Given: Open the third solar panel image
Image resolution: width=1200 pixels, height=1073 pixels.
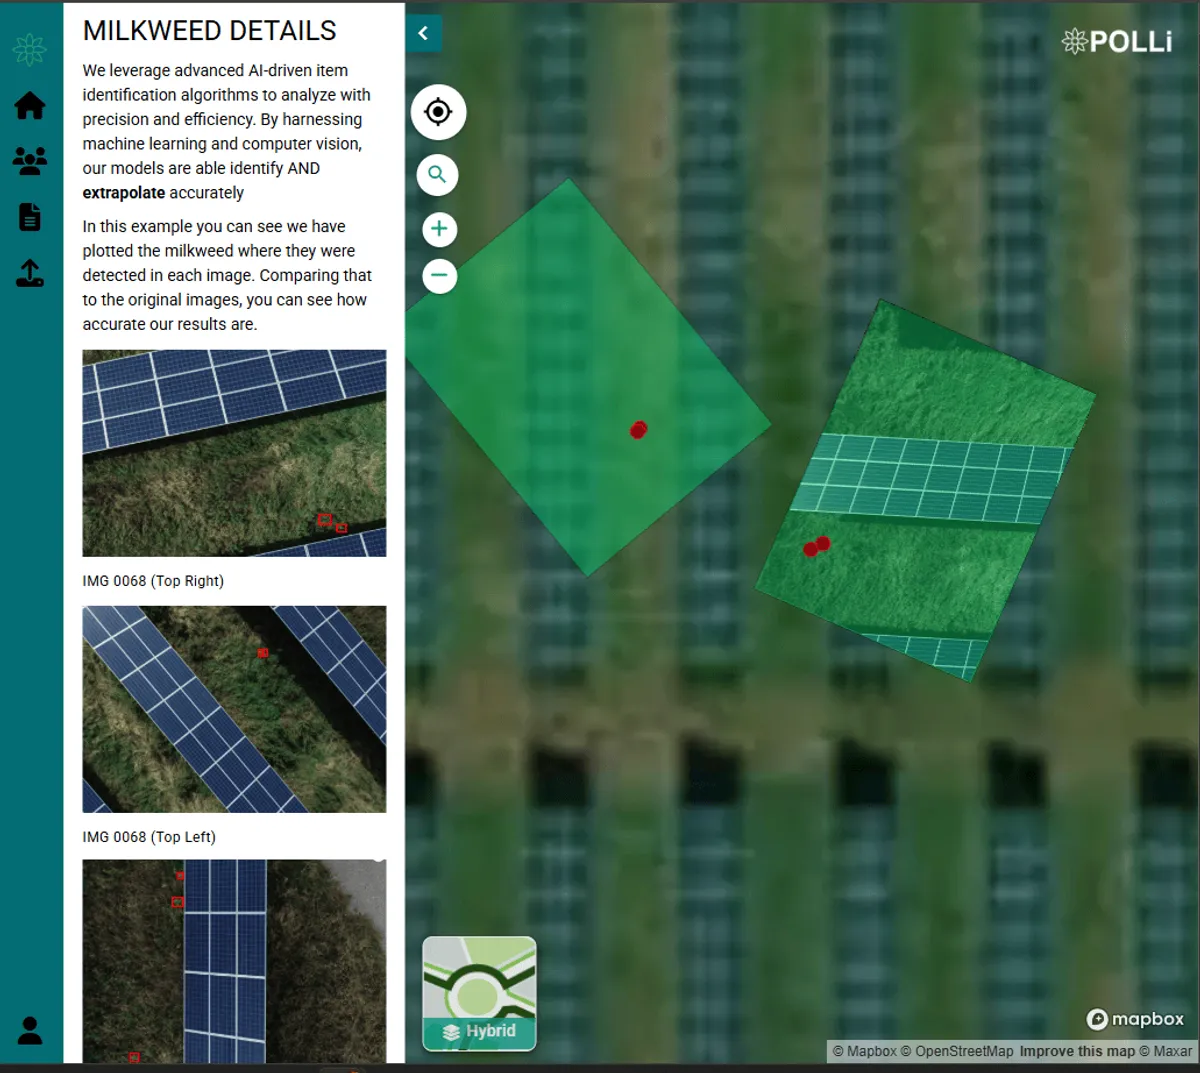Looking at the screenshot, I should coord(234,961).
